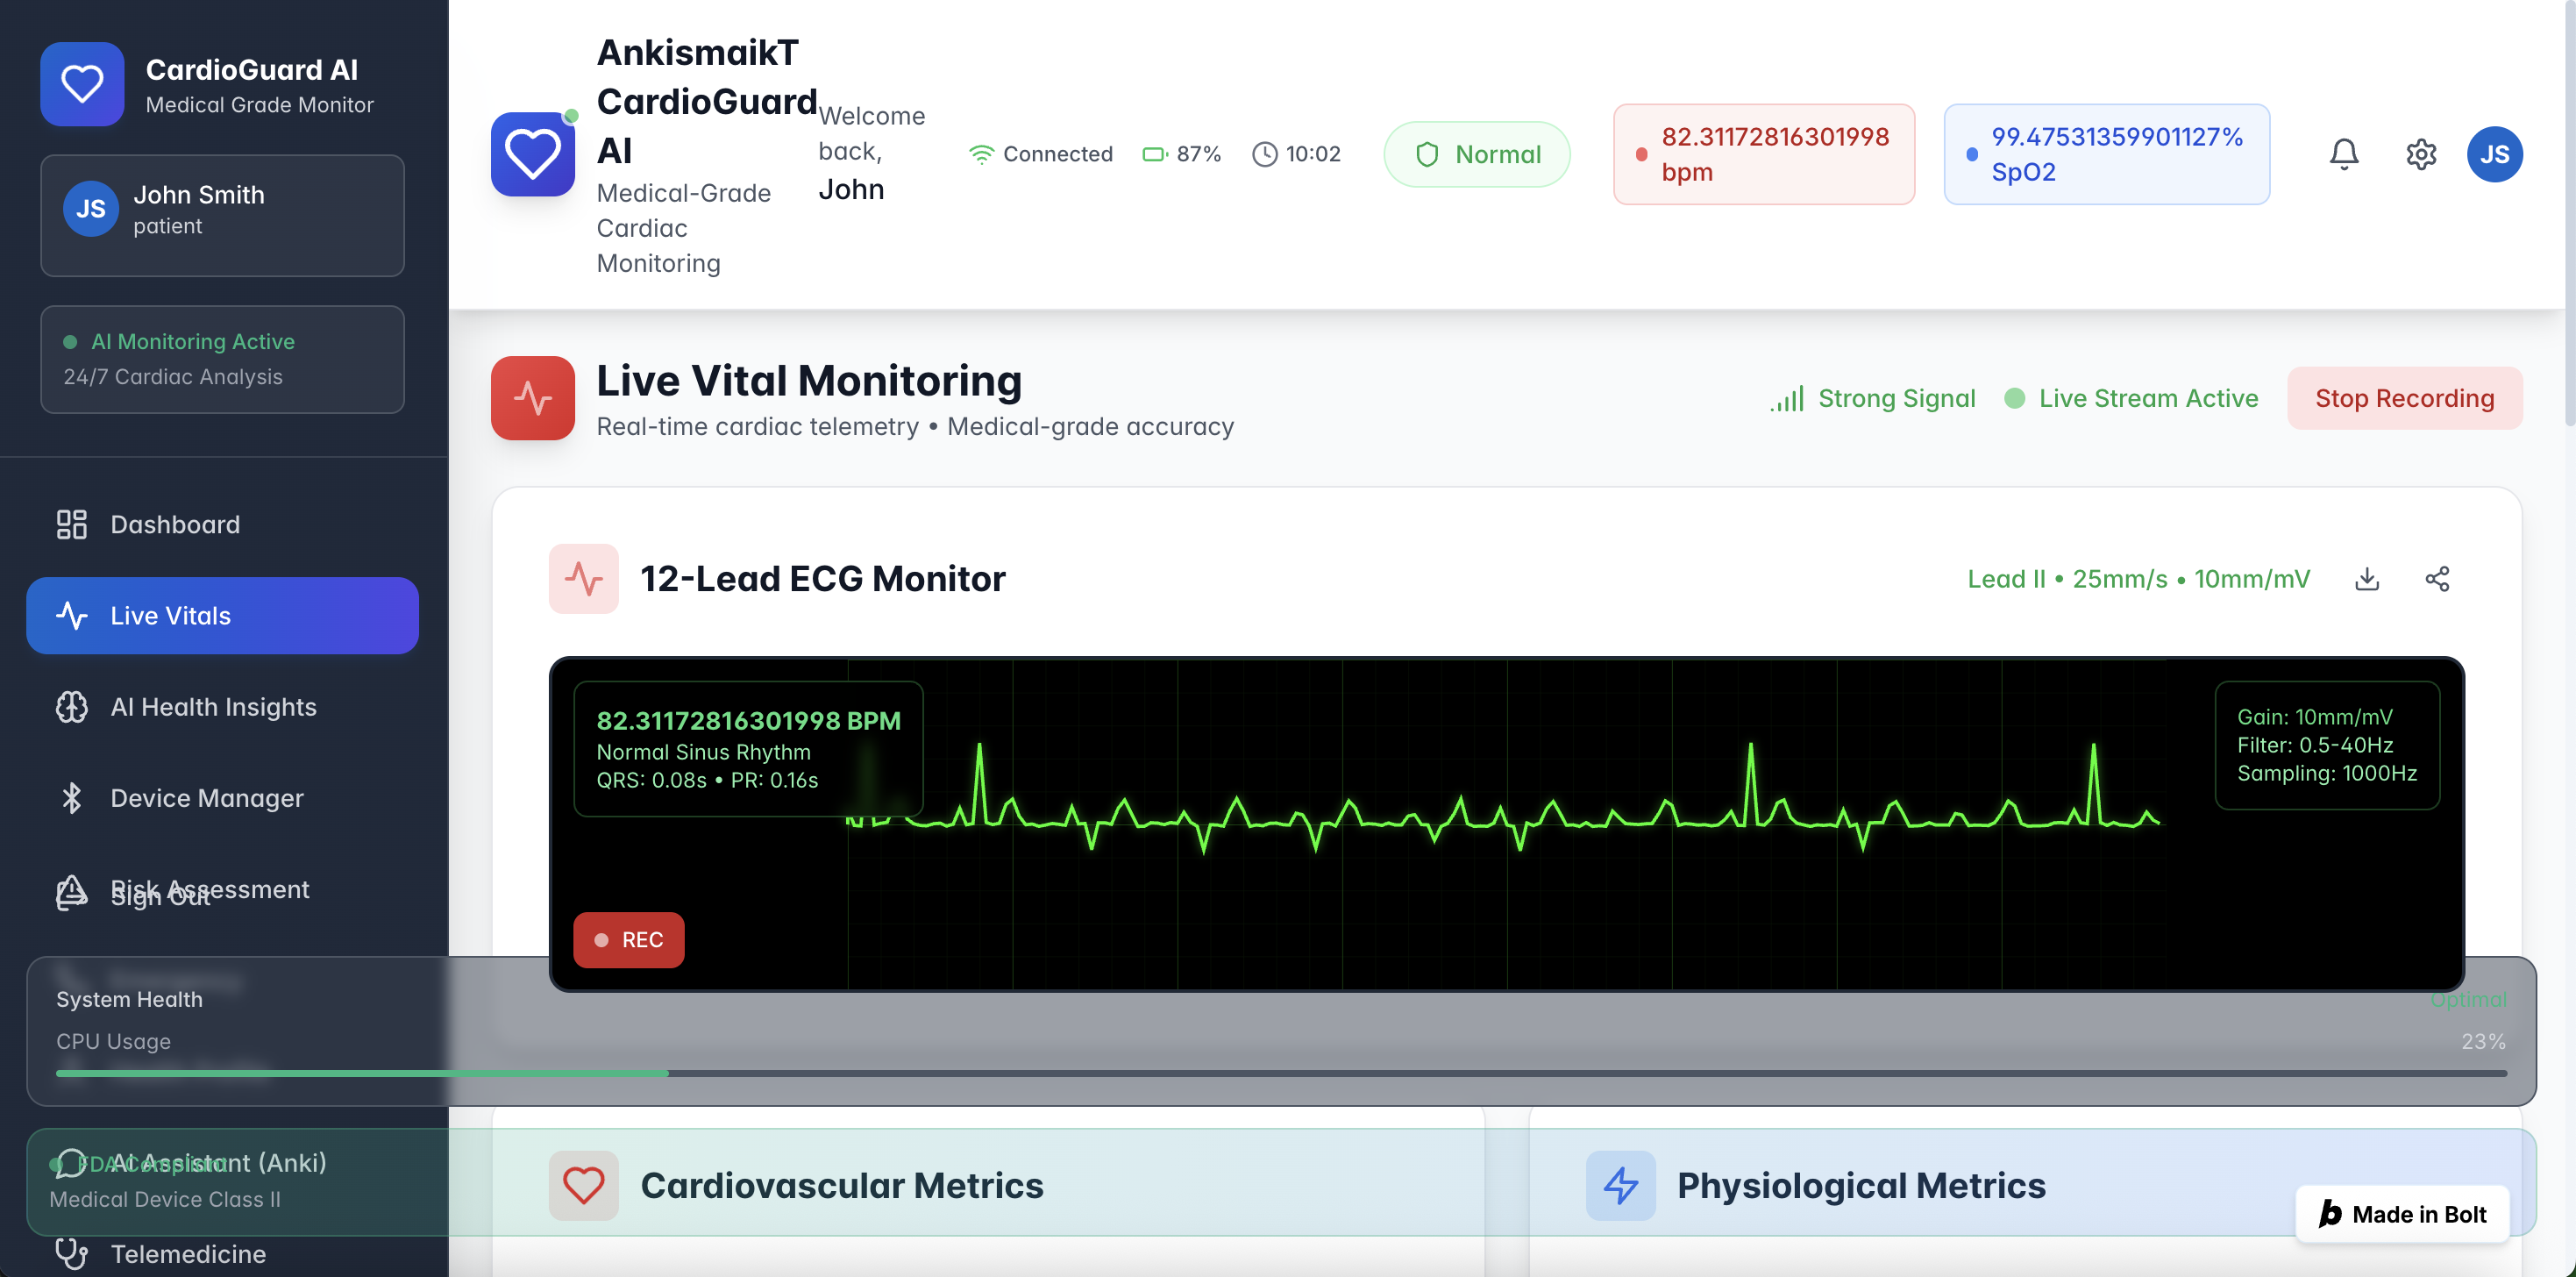Download the ECG recording

tap(2366, 579)
